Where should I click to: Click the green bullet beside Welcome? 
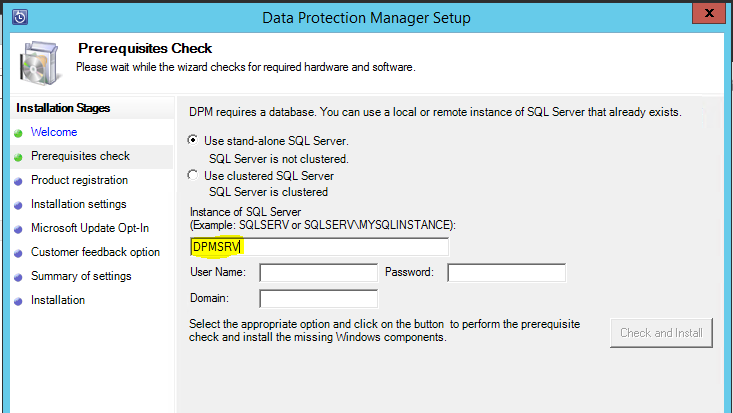pos(18,133)
